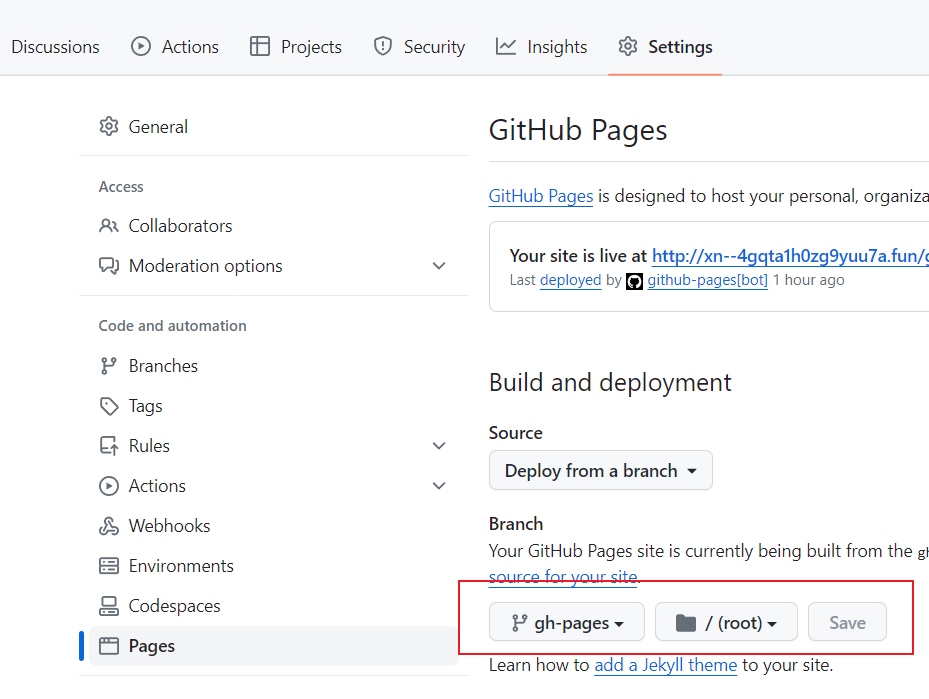Click the GitHub Pages page heading
This screenshot has height=699, width=929.
pyautogui.click(x=578, y=130)
